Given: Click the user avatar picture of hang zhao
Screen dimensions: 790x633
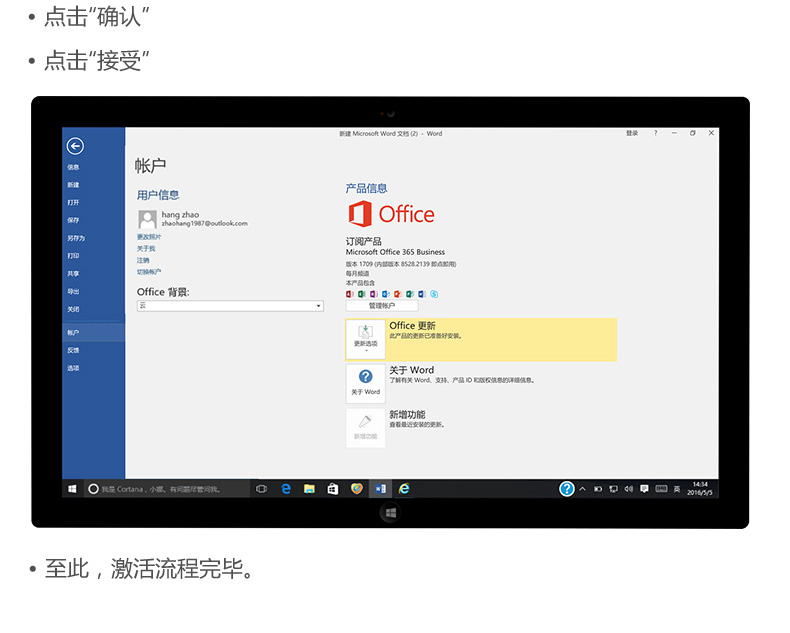Looking at the screenshot, I should [147, 219].
